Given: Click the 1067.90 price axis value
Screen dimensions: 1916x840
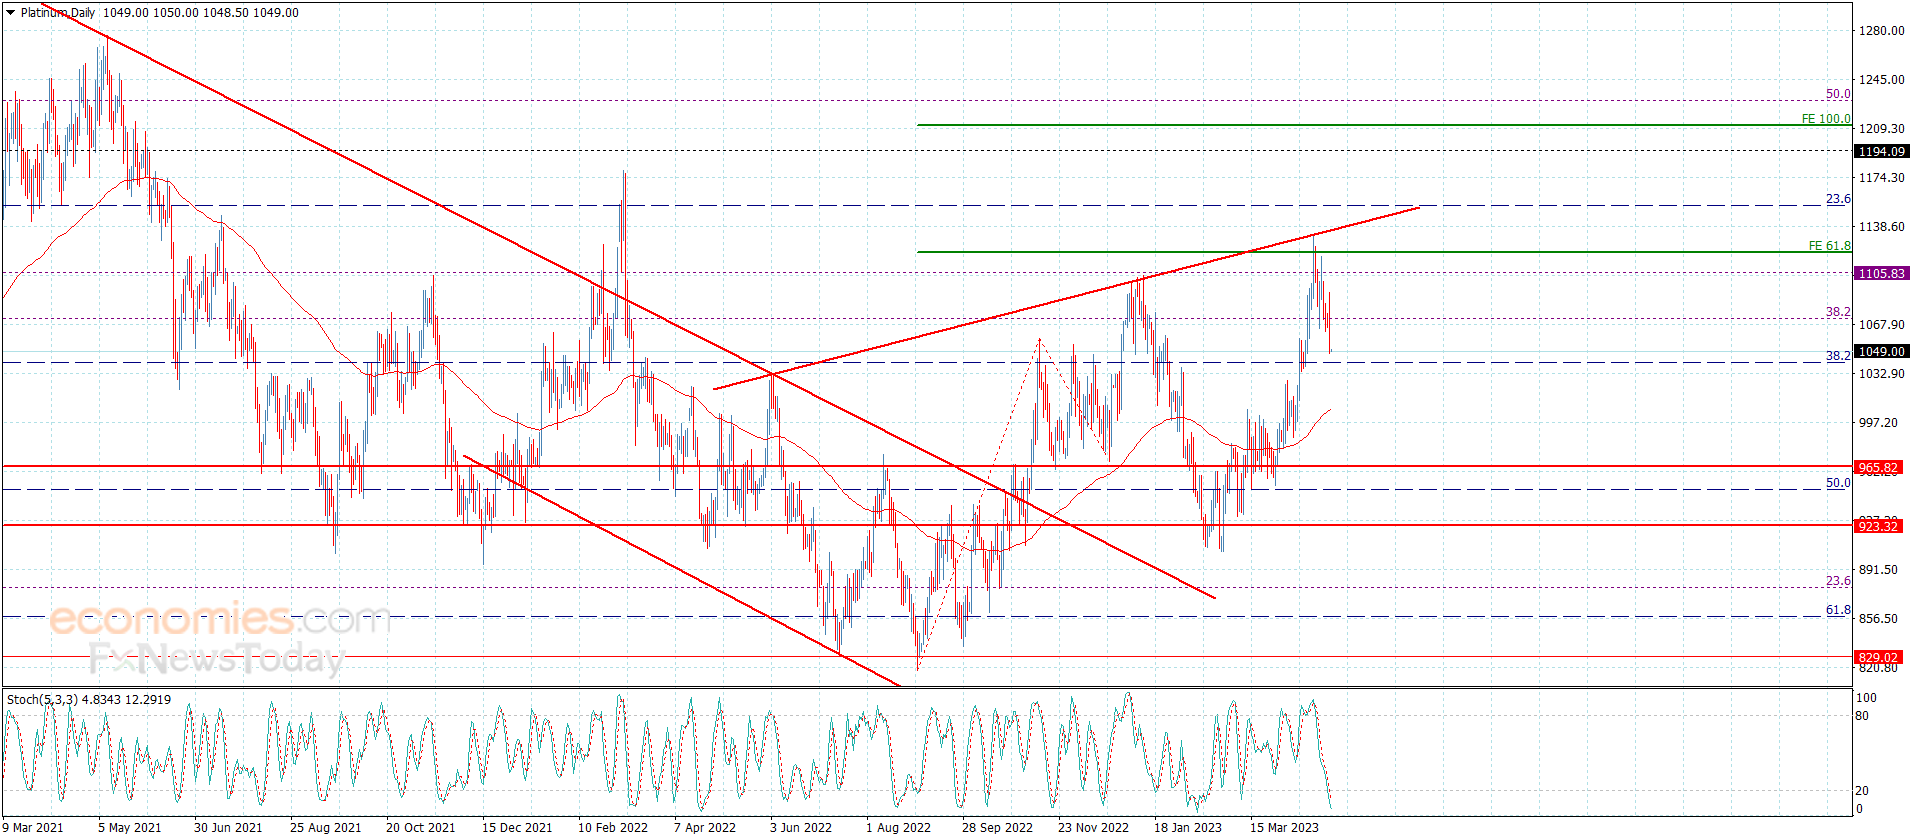Looking at the screenshot, I should click(1881, 324).
